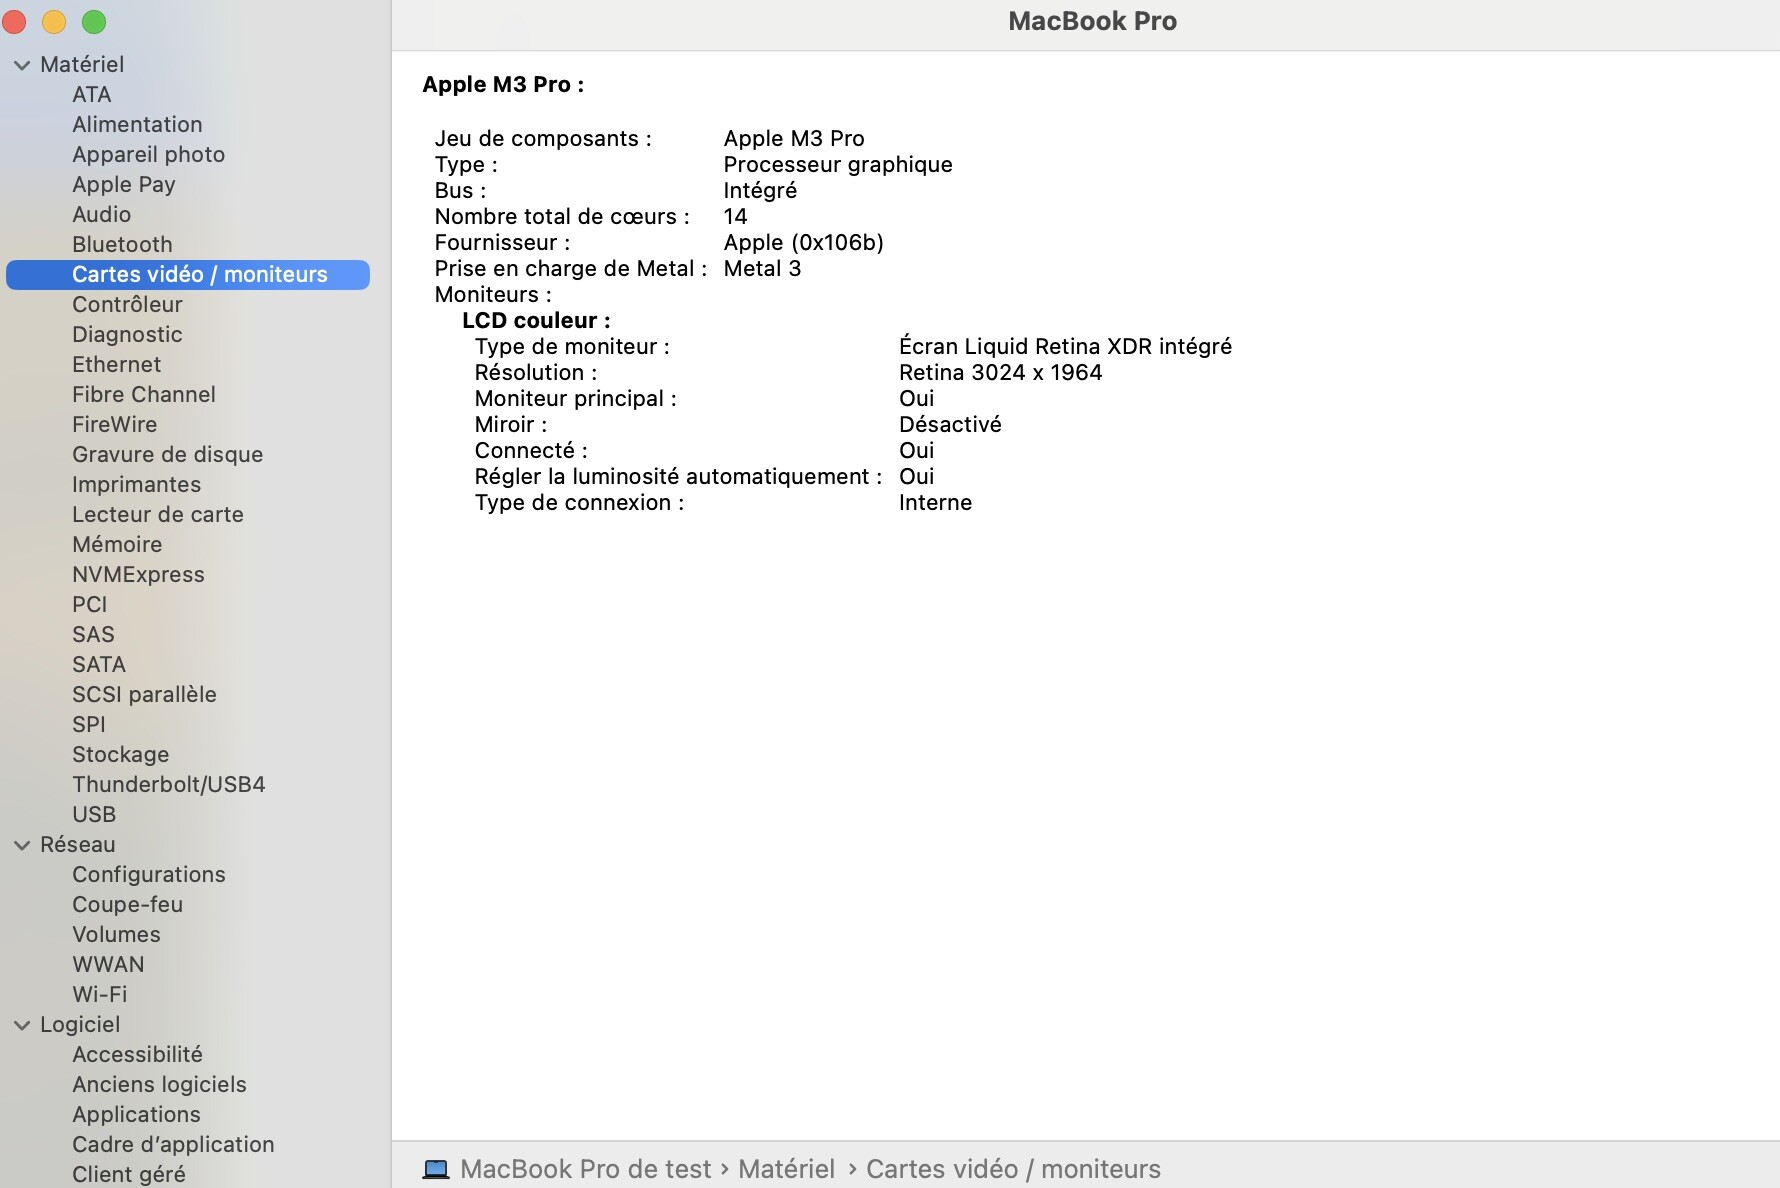View the Mémoire information panel
1780x1188 pixels.
tap(116, 544)
